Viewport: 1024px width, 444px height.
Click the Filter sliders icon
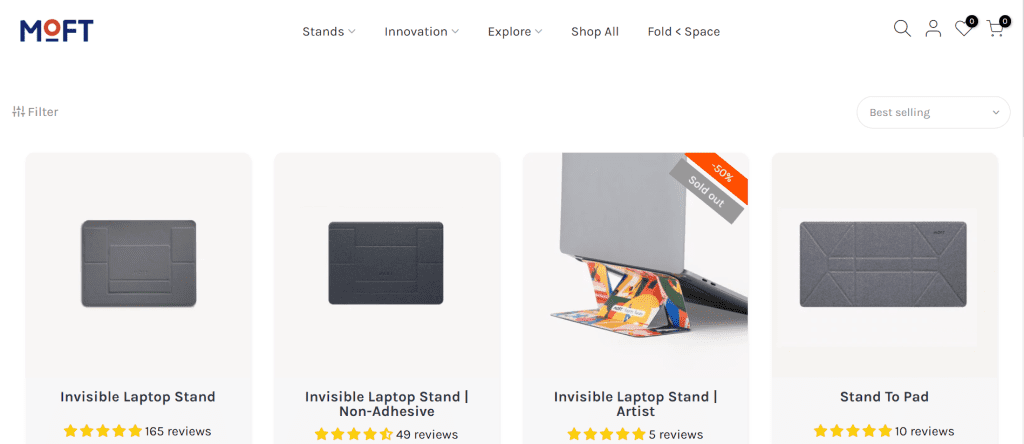click(x=19, y=112)
